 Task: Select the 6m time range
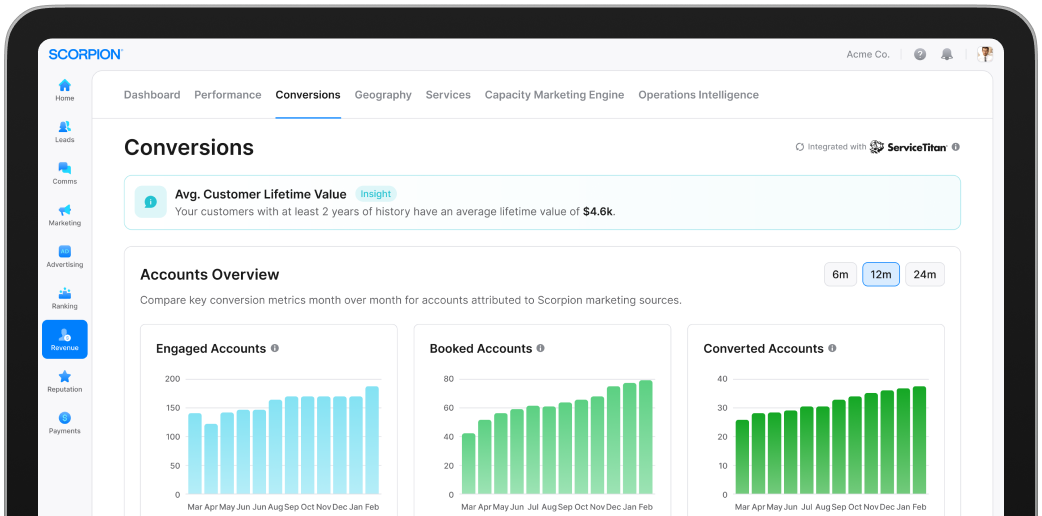pyautogui.click(x=840, y=275)
